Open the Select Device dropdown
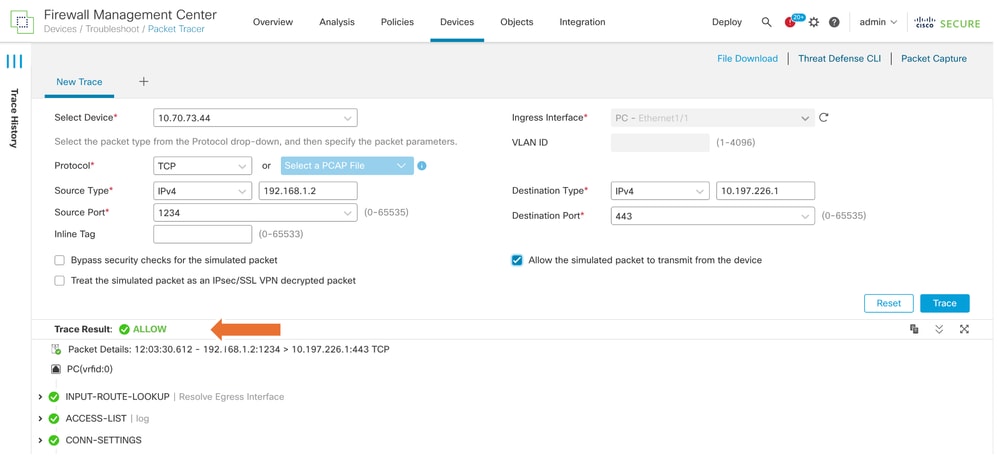The height and width of the screenshot is (475, 998). (255, 118)
